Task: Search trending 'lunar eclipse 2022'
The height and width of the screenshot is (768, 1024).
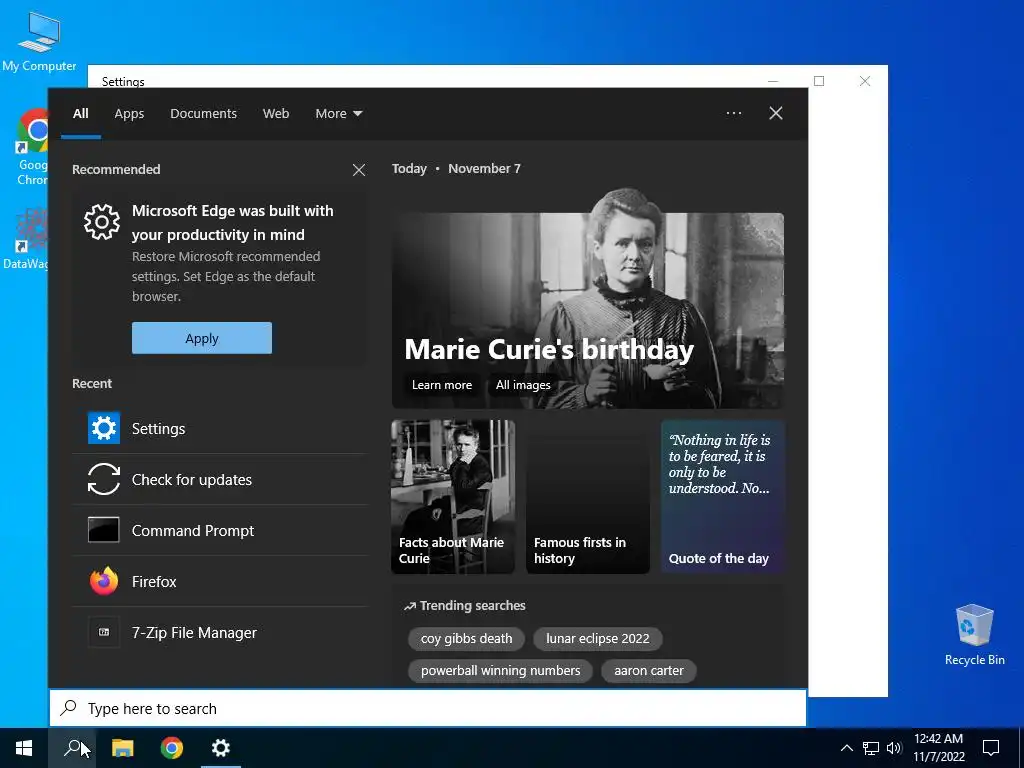Action: pyautogui.click(x=598, y=639)
